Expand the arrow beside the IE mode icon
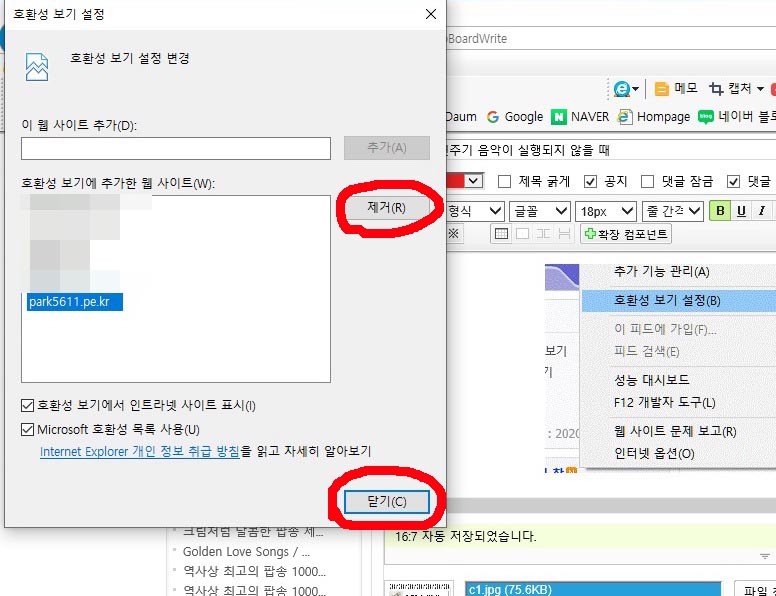Image resolution: width=776 pixels, height=596 pixels. coord(635,90)
